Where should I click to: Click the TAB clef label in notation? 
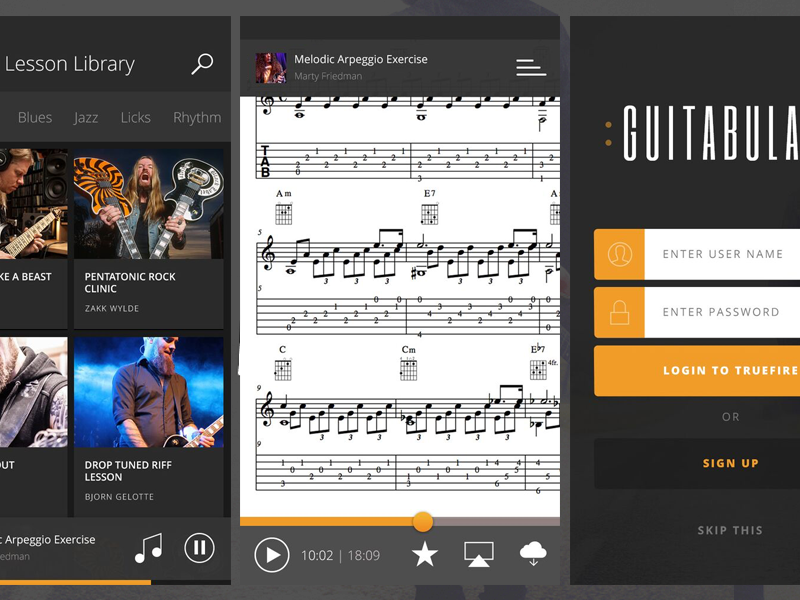(265, 161)
